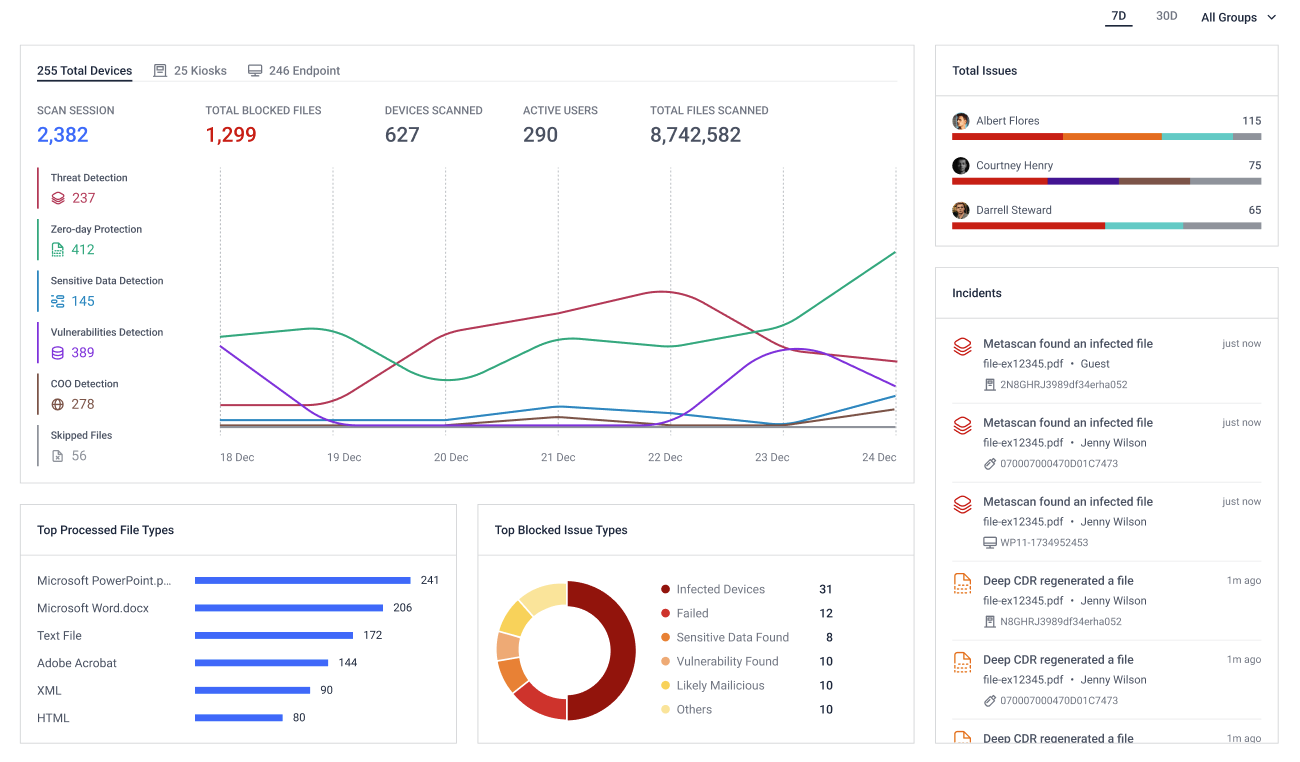Screen dimensions: 1300x762
Task: Click Albert Flores issue count 115
Action: pos(1252,121)
